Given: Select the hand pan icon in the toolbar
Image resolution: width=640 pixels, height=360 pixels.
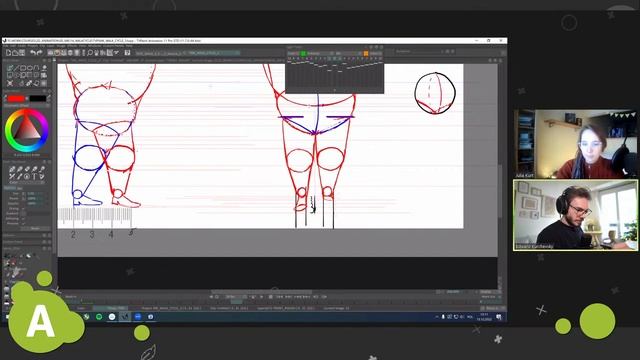Looking at the screenshot, I should [x=96, y=53].
